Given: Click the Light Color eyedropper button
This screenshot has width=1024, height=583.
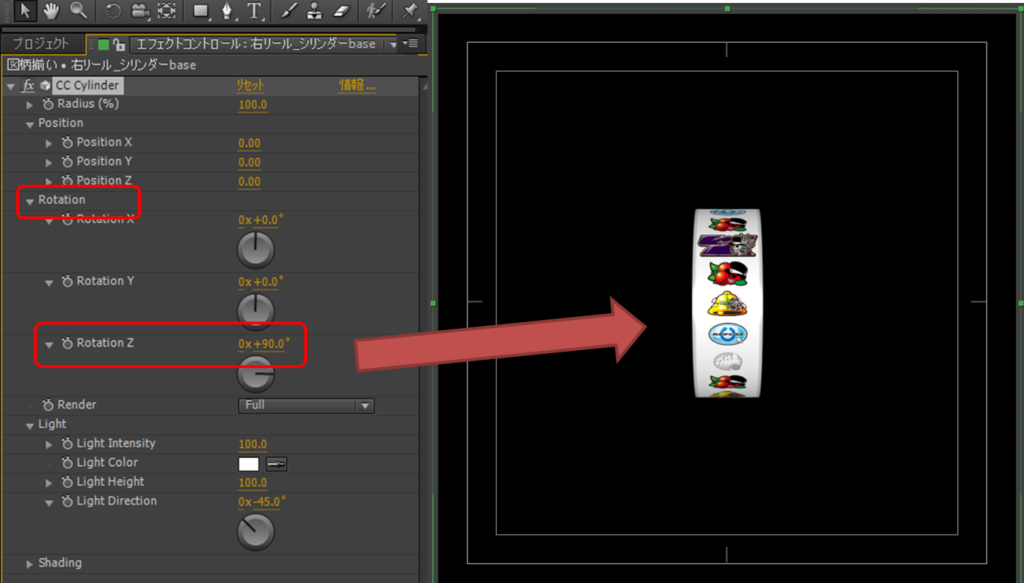Looking at the screenshot, I should [x=277, y=464].
